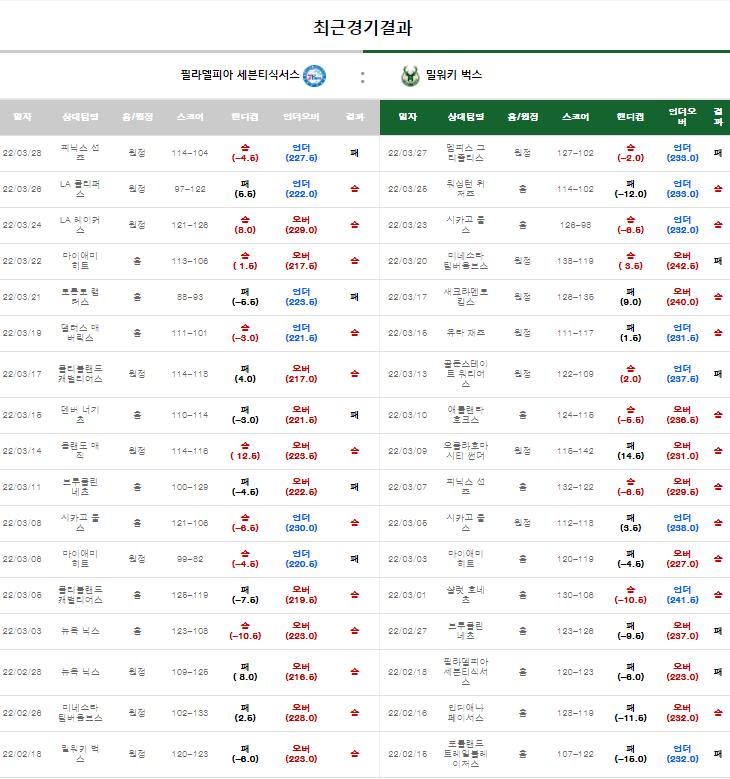Click the 샬럿 호네츠 opponent cell
Image resolution: width=730 pixels, height=779 pixels.
[x=466, y=595]
